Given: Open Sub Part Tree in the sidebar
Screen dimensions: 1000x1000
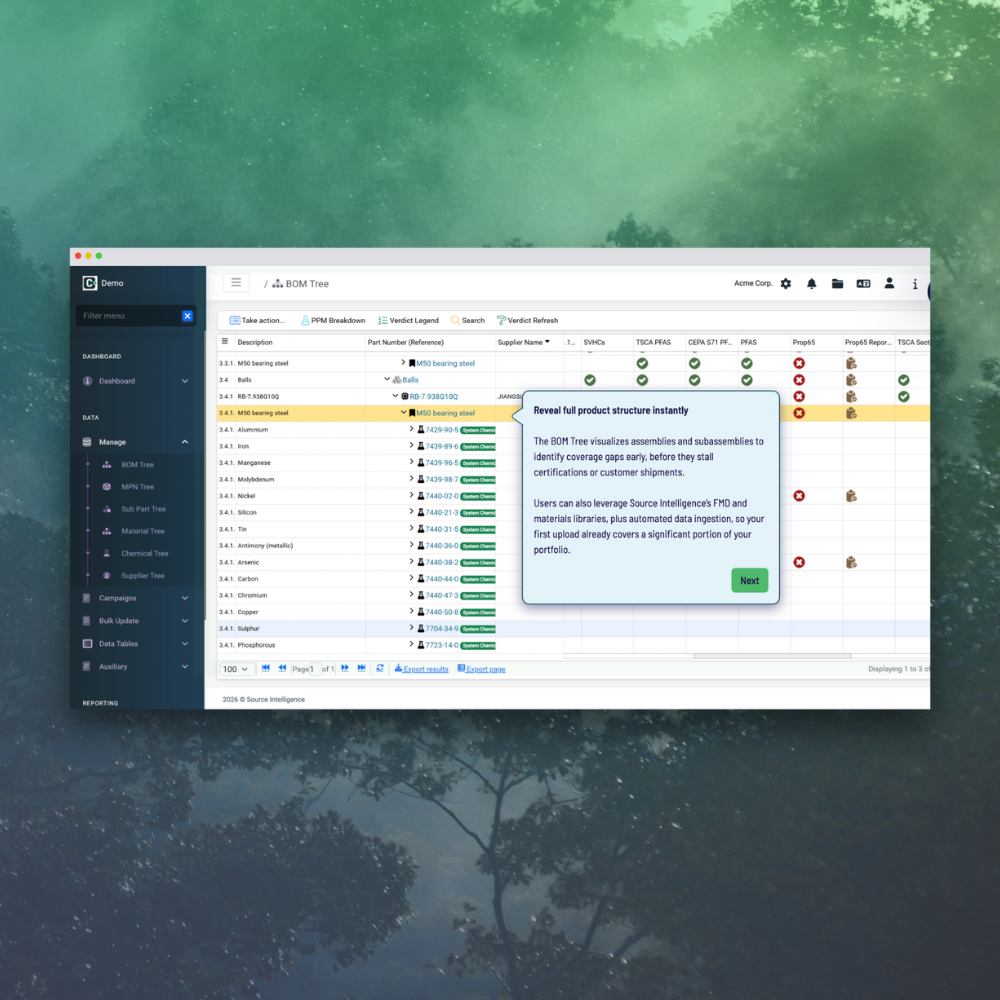Looking at the screenshot, I should point(143,509).
